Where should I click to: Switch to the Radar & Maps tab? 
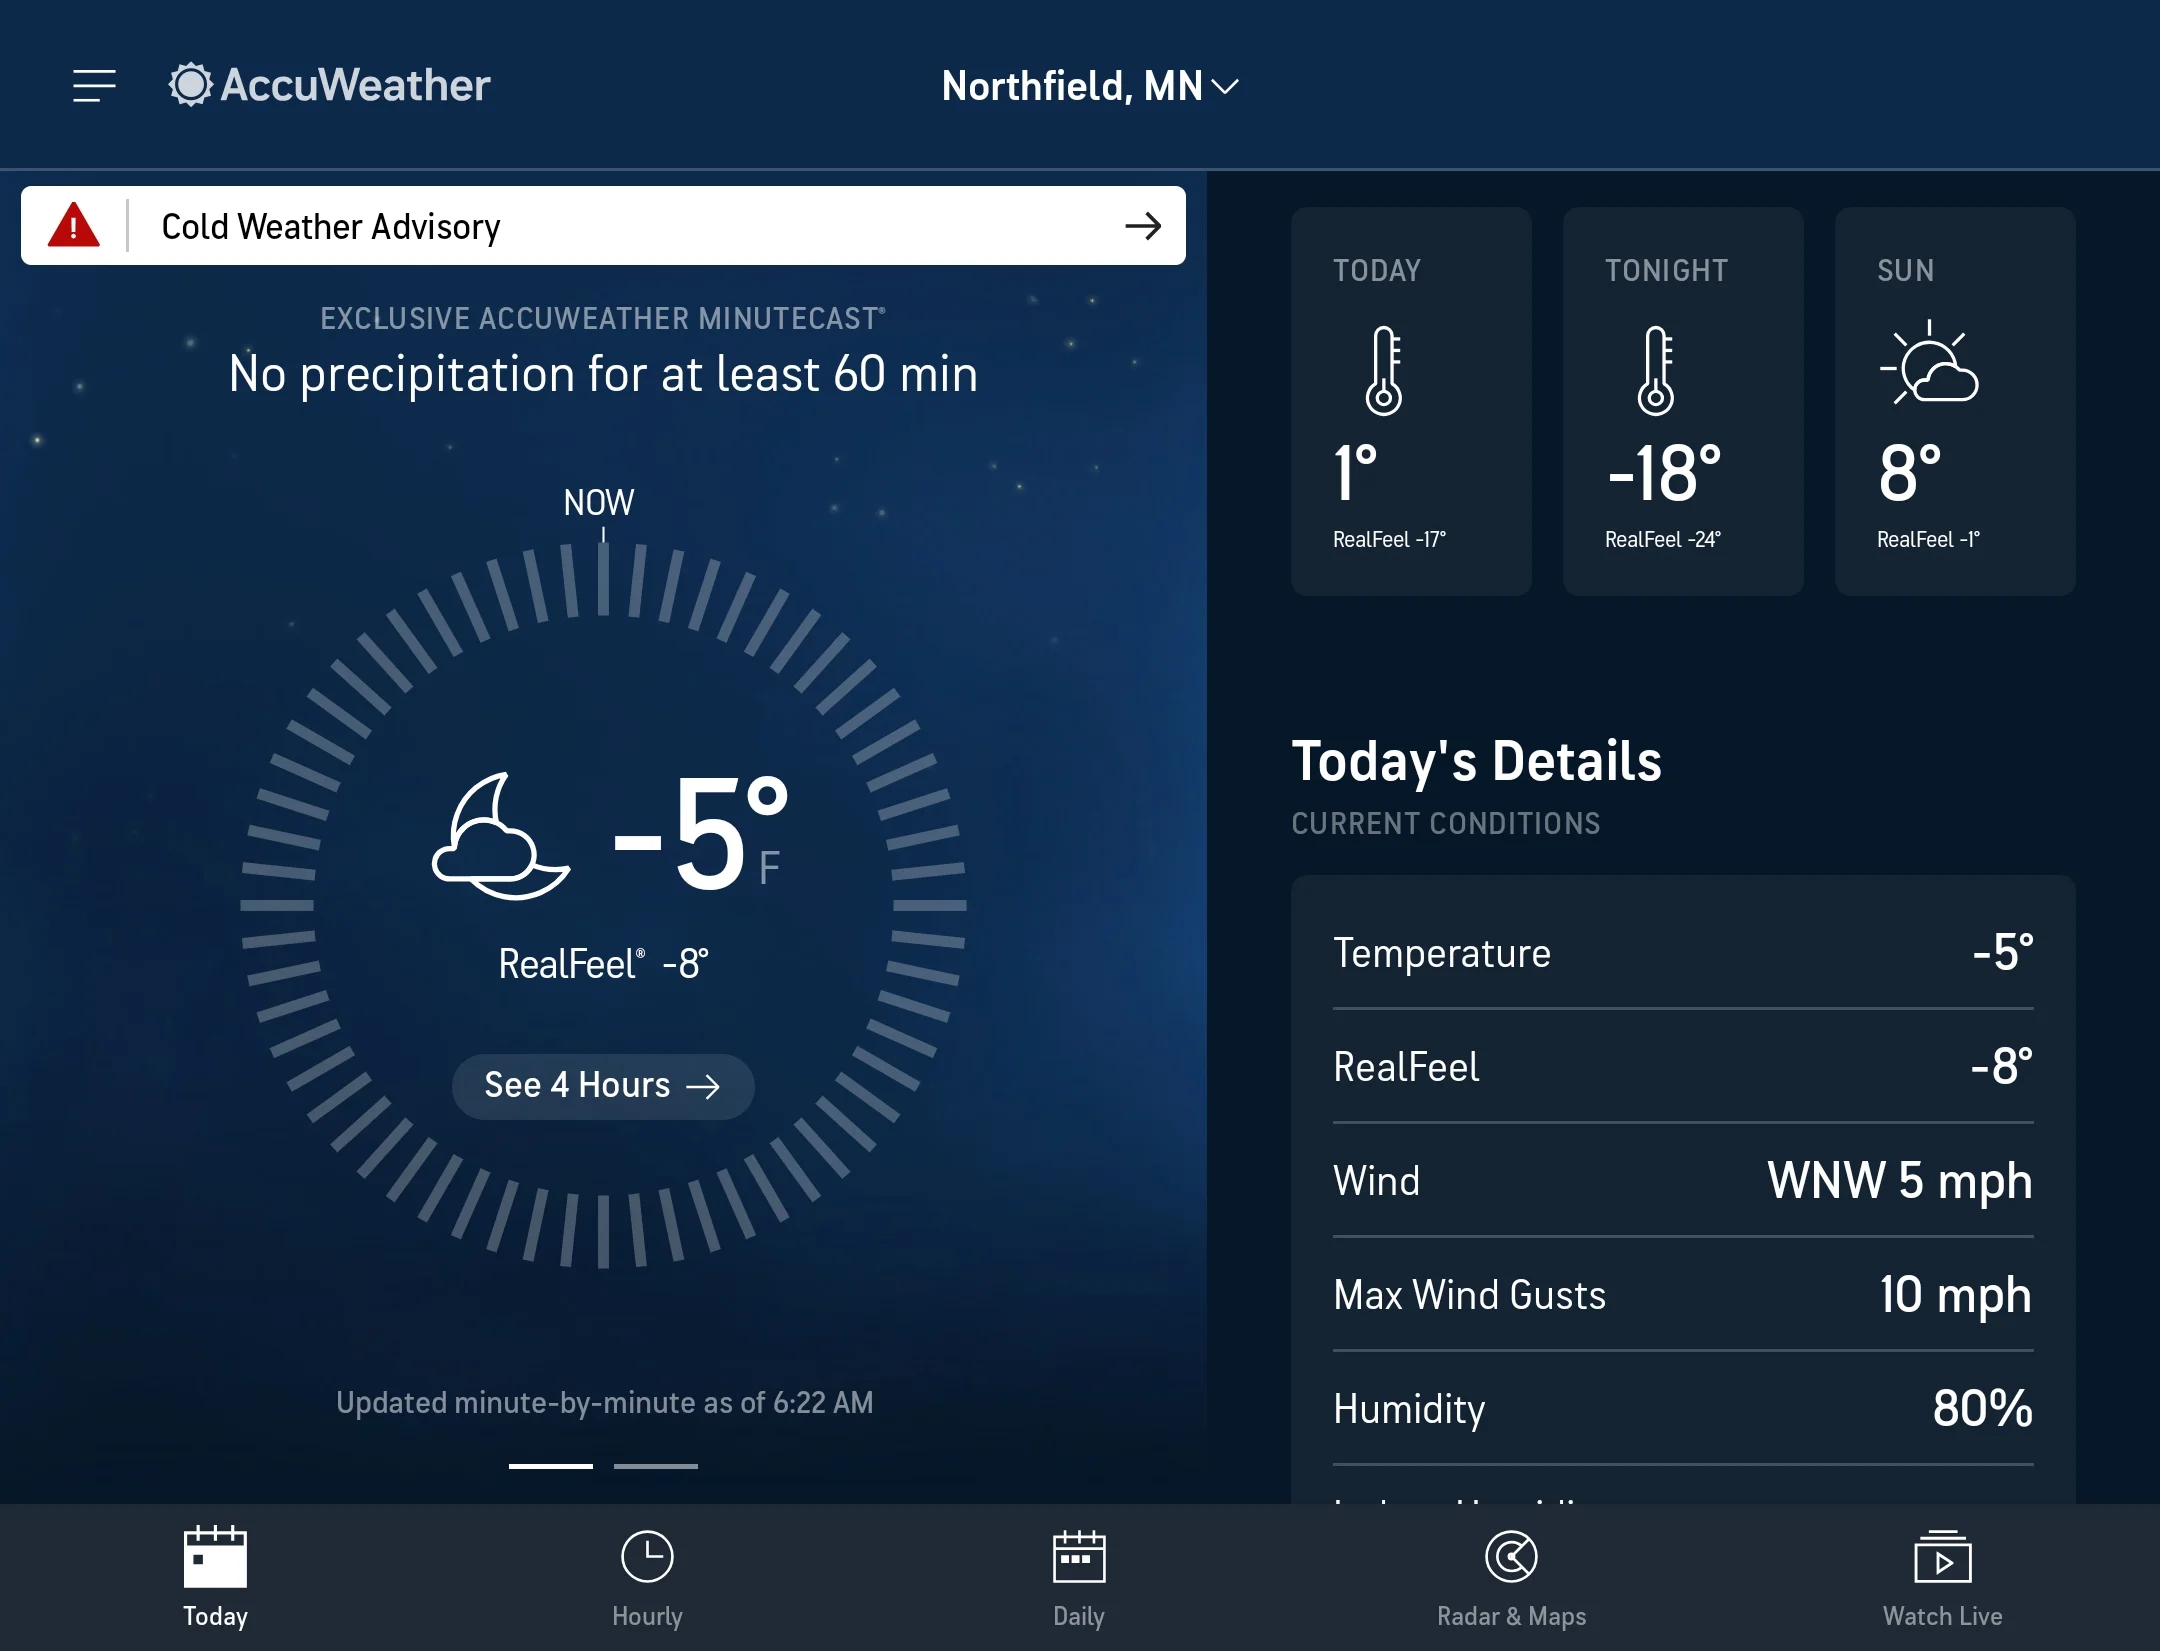[1511, 1578]
